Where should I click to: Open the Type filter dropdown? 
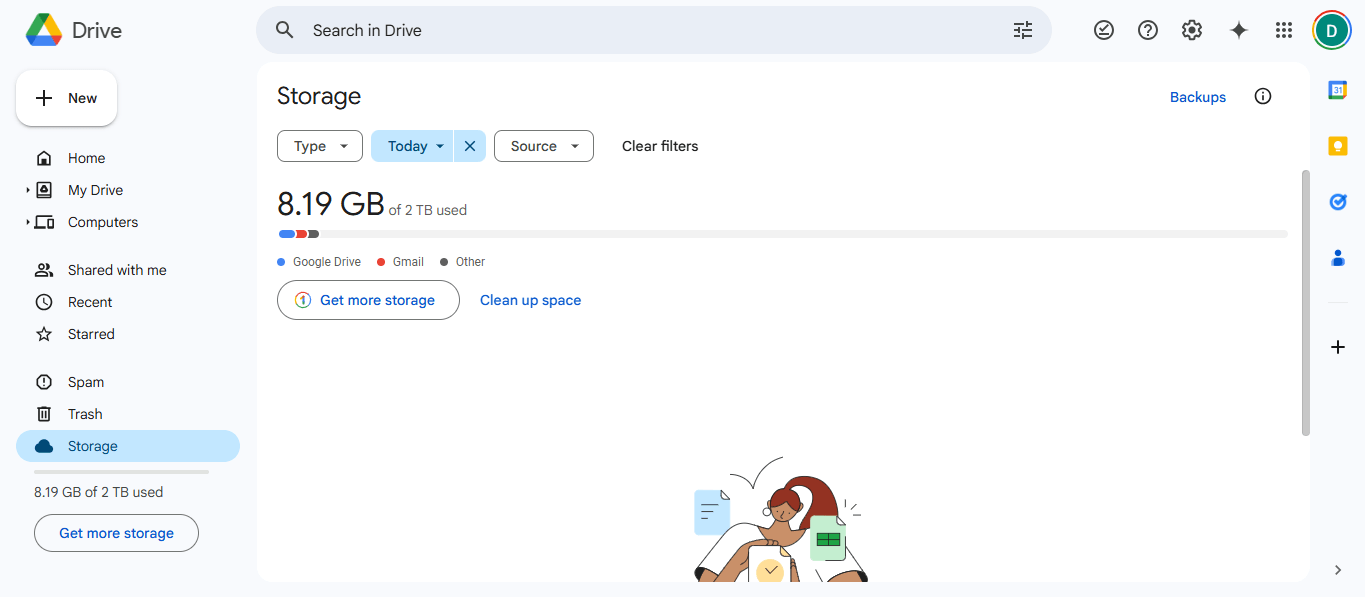point(319,146)
